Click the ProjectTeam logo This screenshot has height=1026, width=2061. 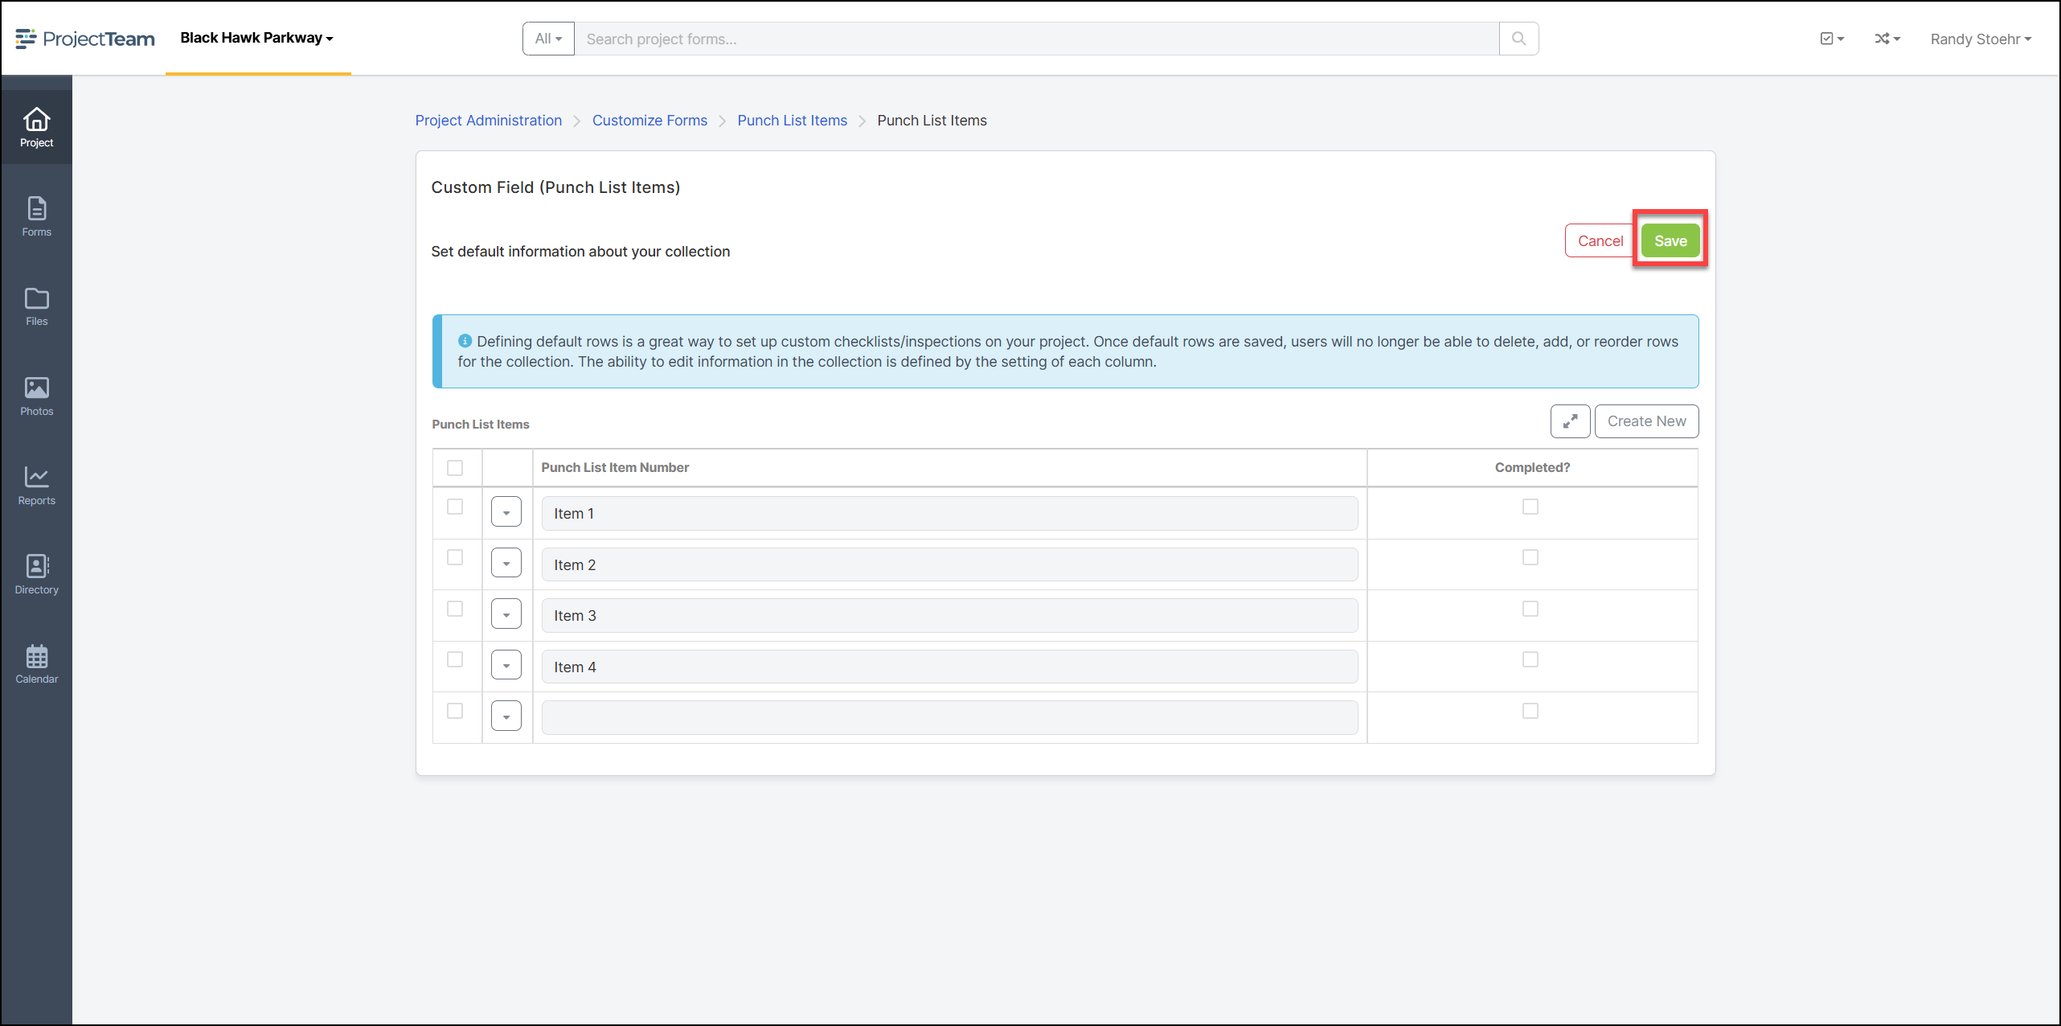(x=85, y=39)
